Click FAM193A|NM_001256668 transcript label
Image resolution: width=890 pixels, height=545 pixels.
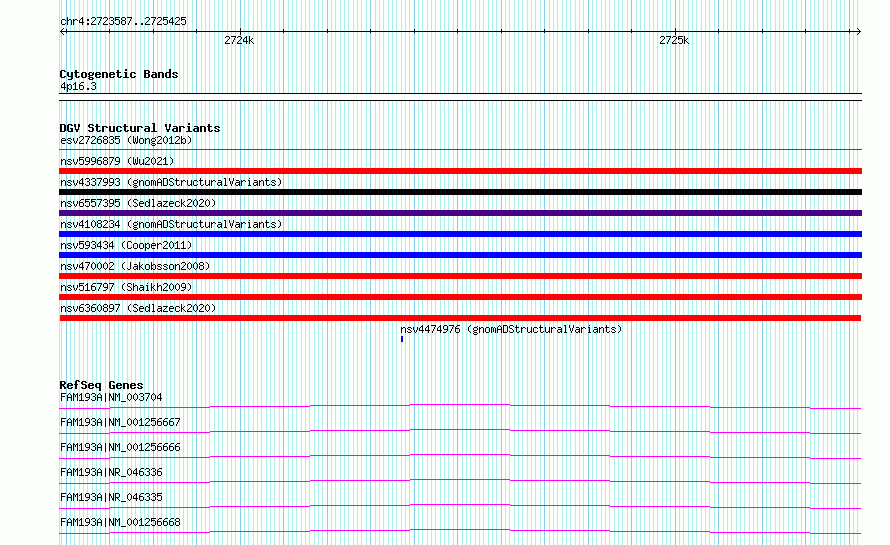tap(120, 522)
